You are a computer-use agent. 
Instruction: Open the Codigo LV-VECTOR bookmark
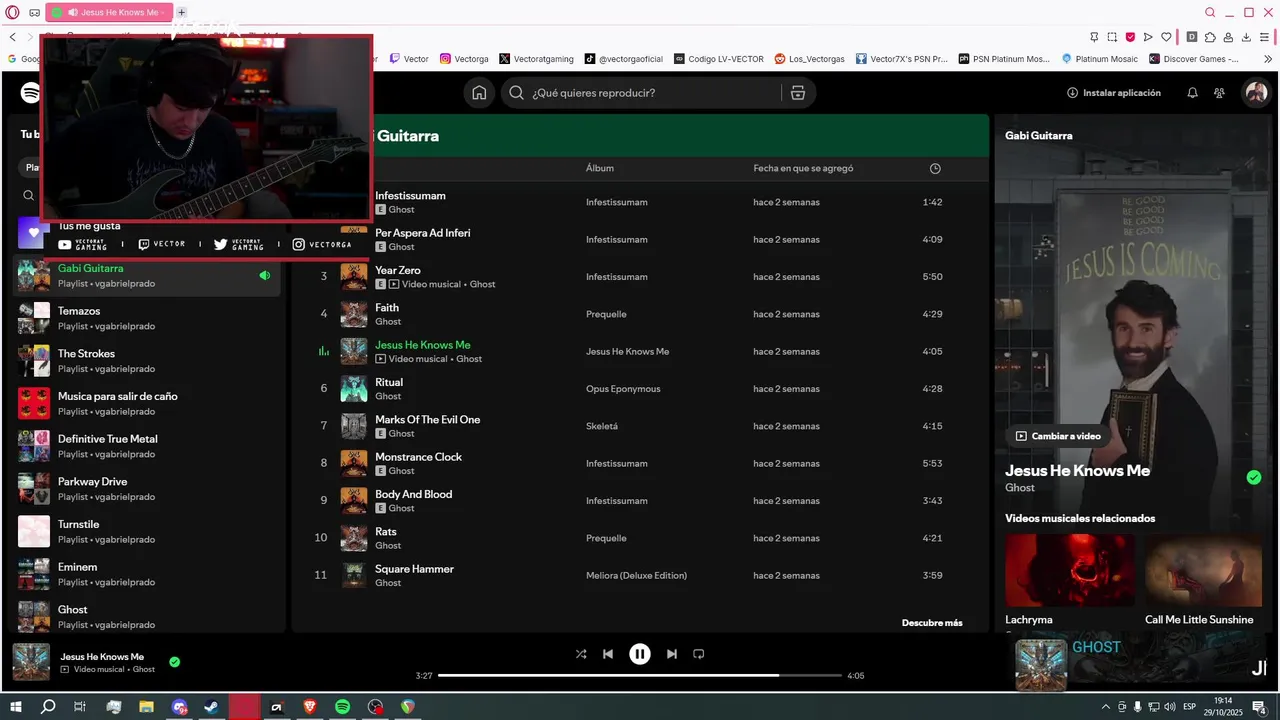tap(719, 59)
